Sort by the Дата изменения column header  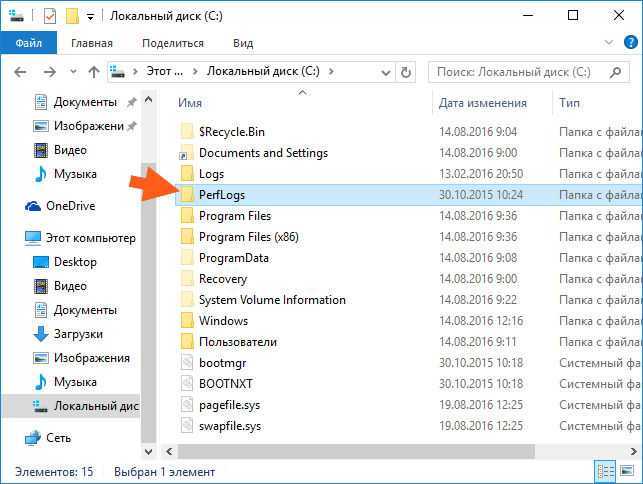[483, 103]
